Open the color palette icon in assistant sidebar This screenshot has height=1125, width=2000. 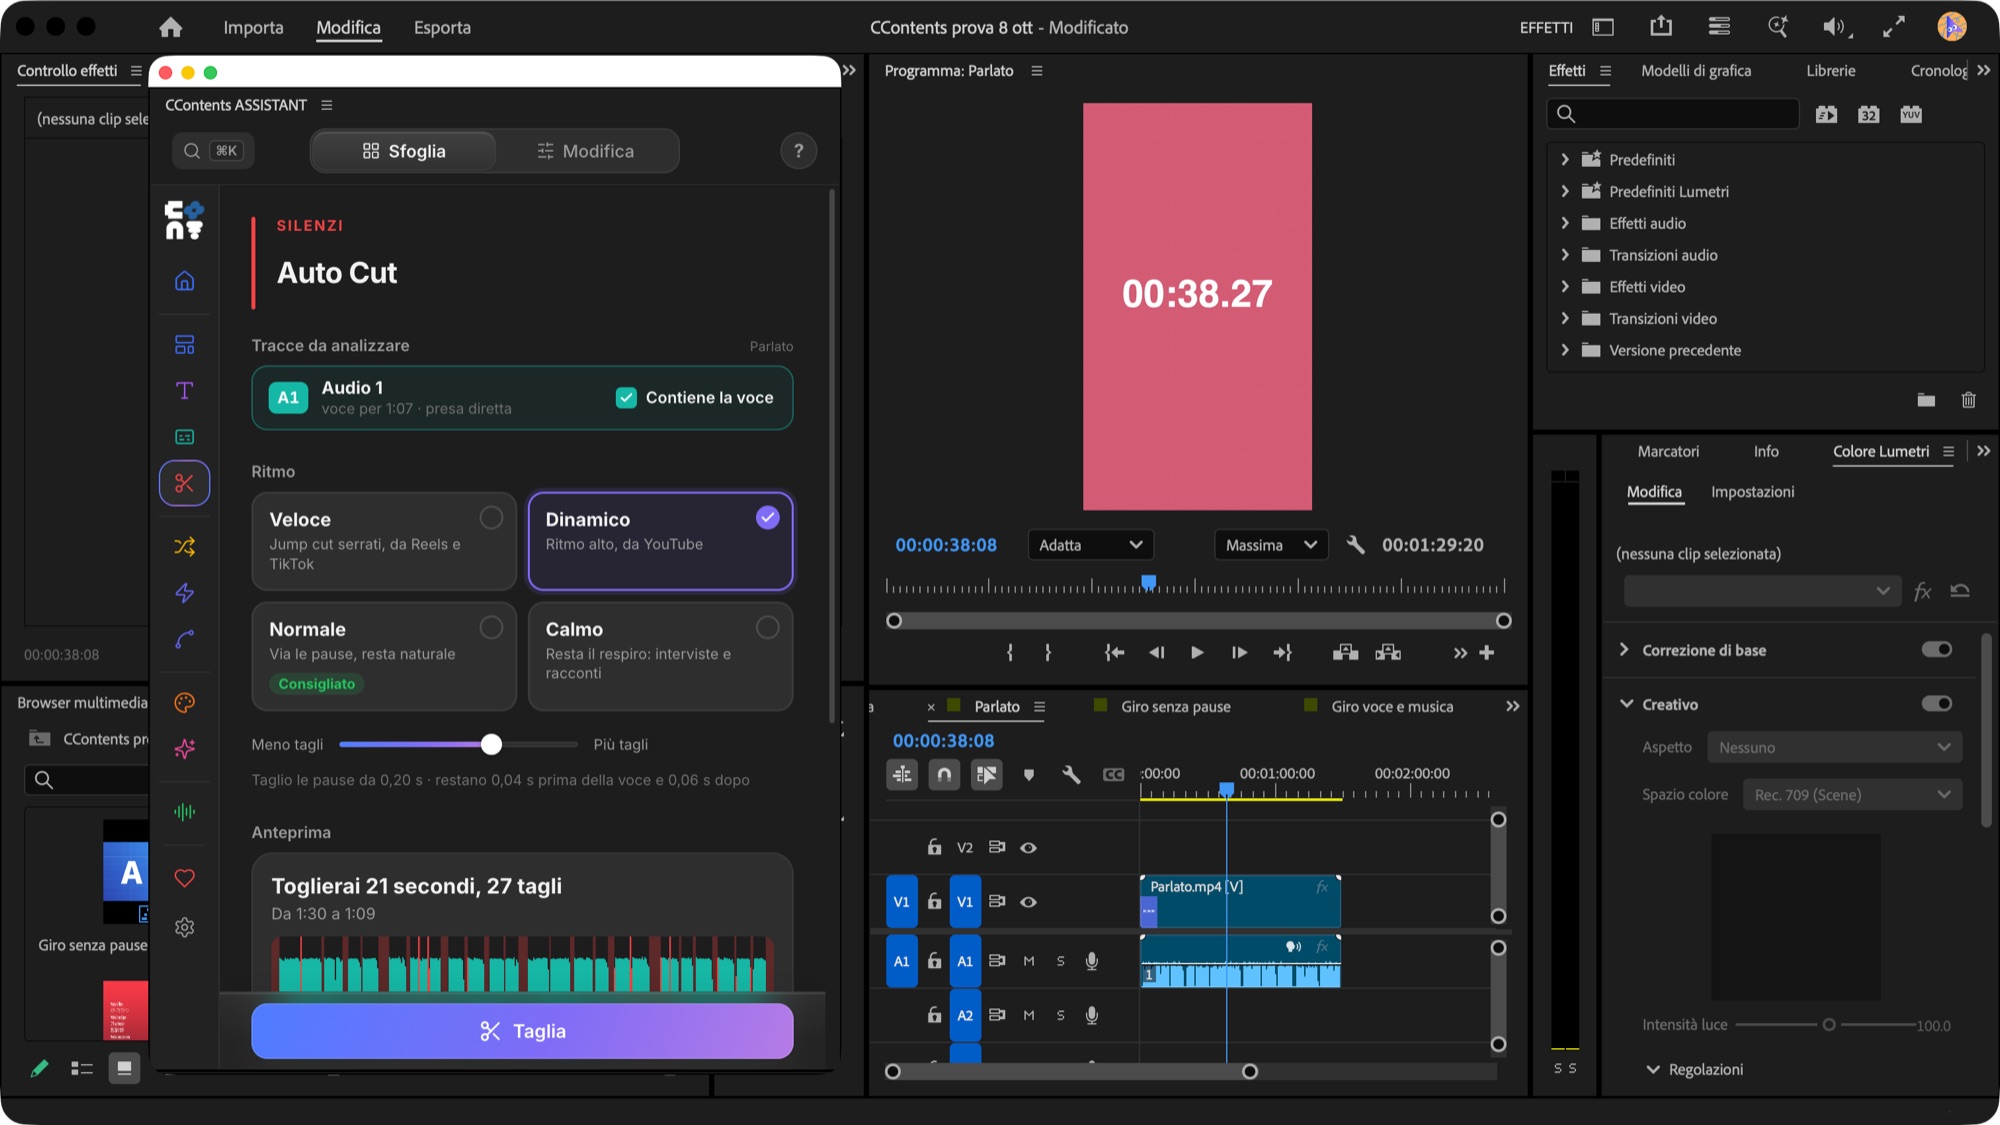click(184, 703)
